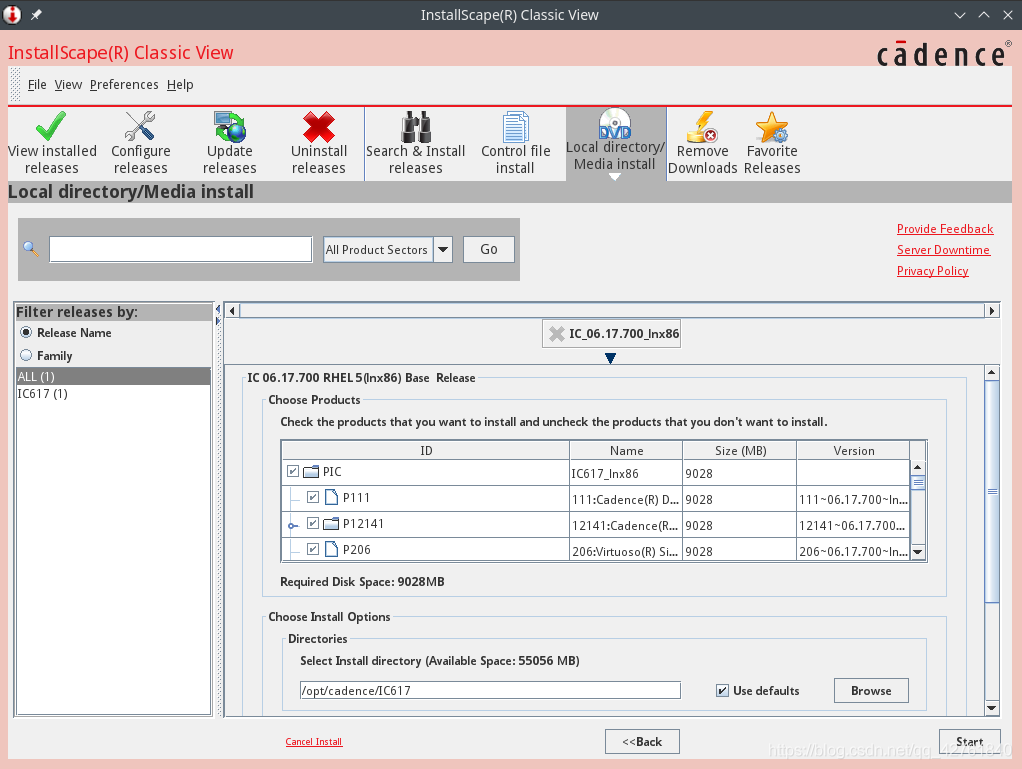Open Remove Downloads tool
Image resolution: width=1022 pixels, height=769 pixels.
click(703, 143)
